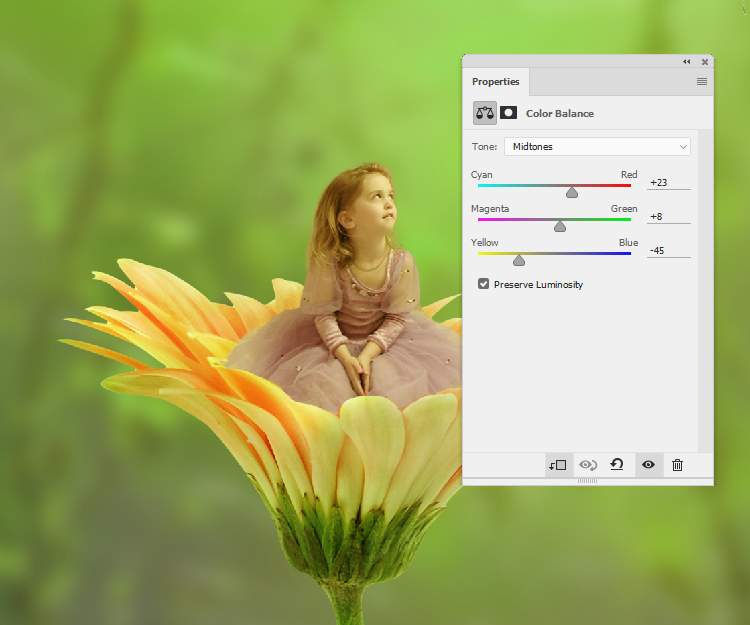Close the Properties panel
The image size is (750, 625).
705,62
